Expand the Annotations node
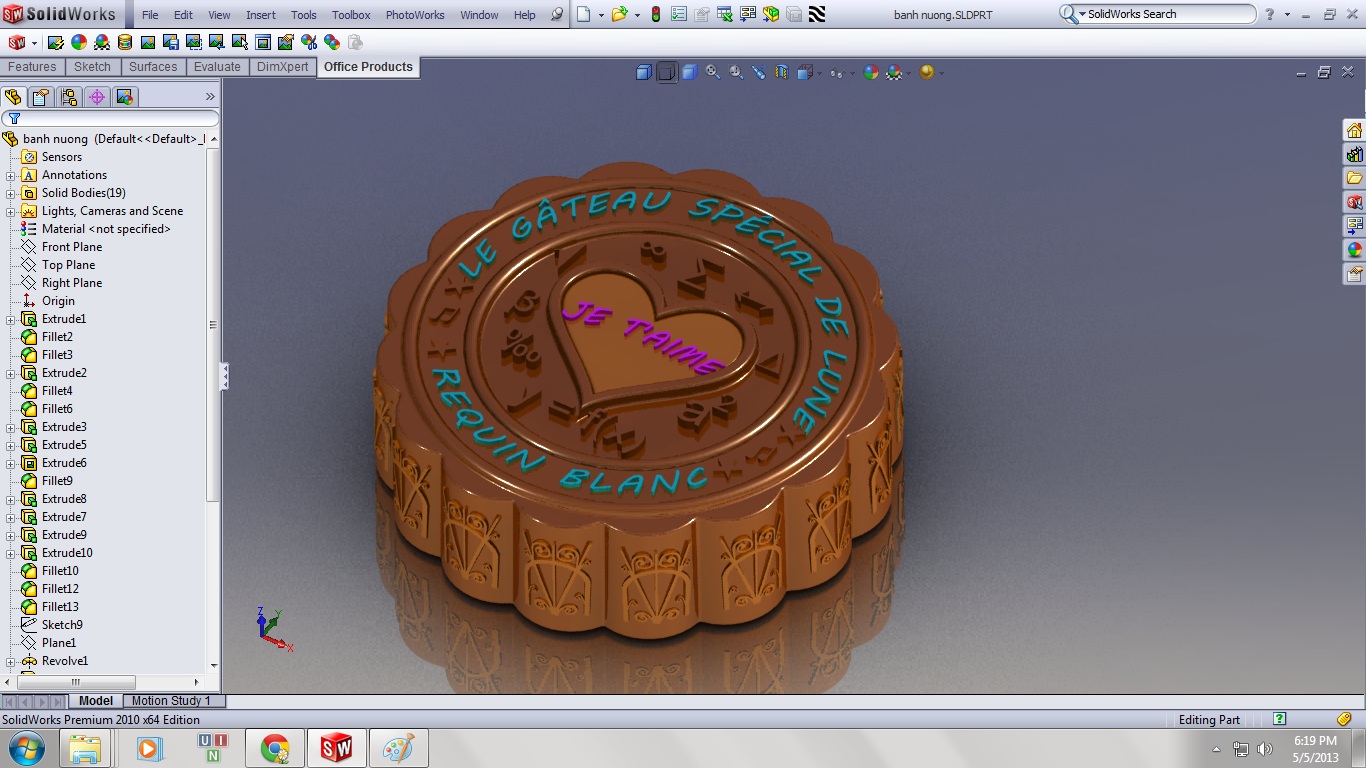The width and height of the screenshot is (1366, 768). click(x=11, y=175)
